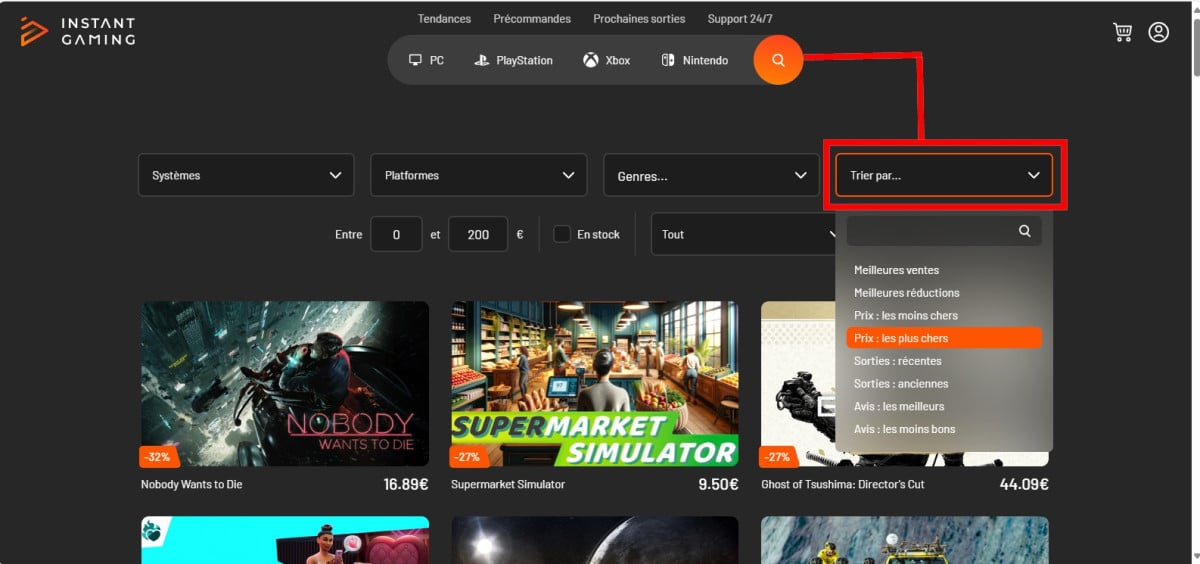
Task: Open the Tendances link
Action: (x=444, y=19)
